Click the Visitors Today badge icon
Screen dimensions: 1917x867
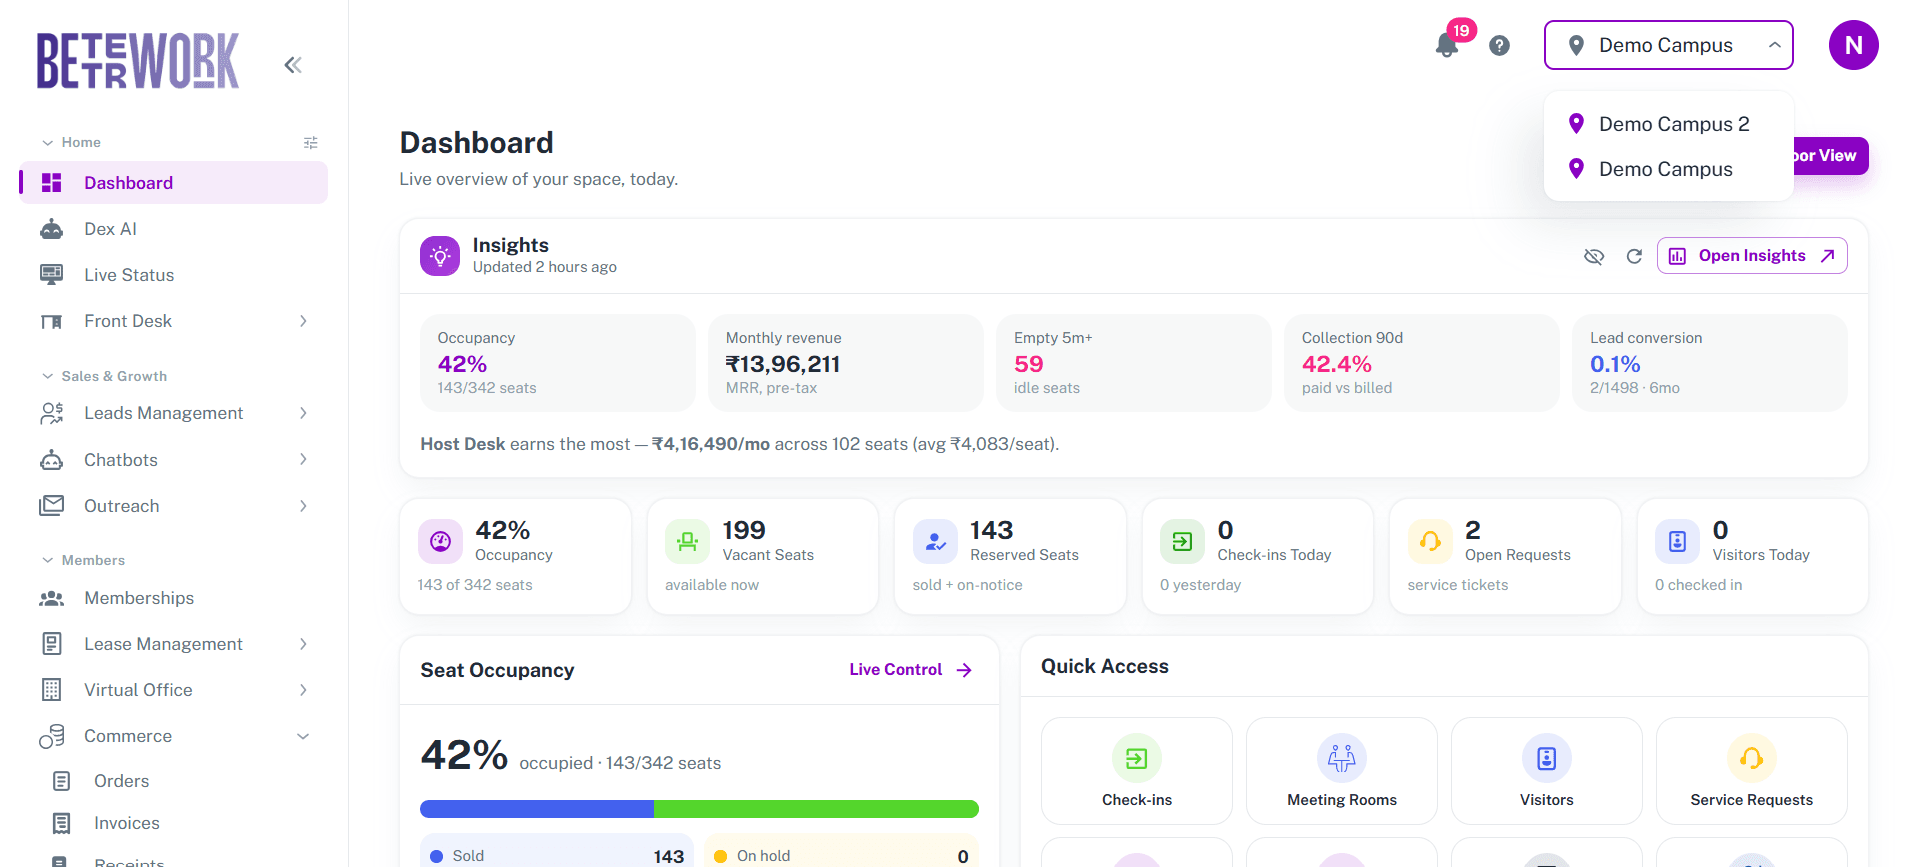[1677, 542]
